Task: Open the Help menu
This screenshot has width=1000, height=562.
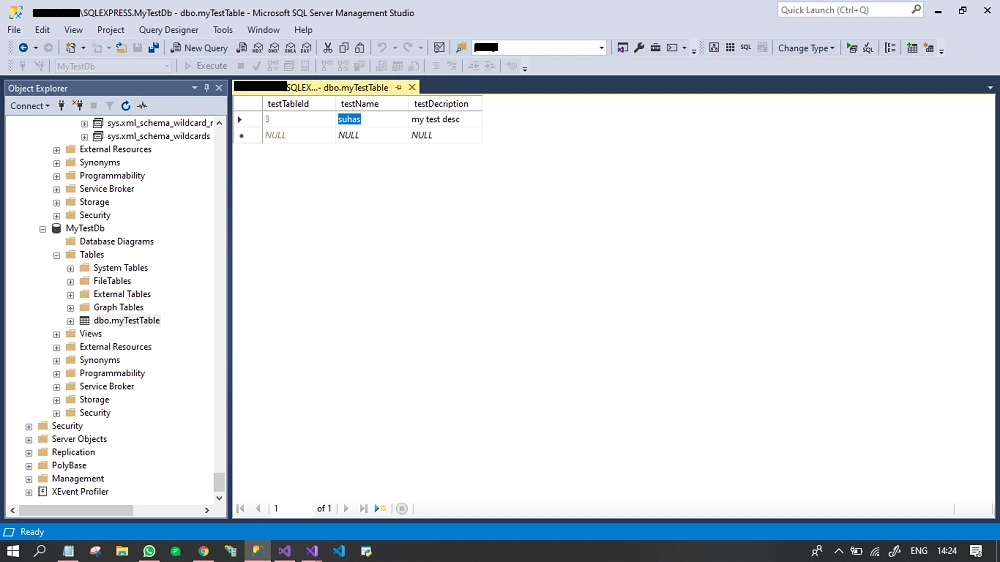Action: click(303, 30)
